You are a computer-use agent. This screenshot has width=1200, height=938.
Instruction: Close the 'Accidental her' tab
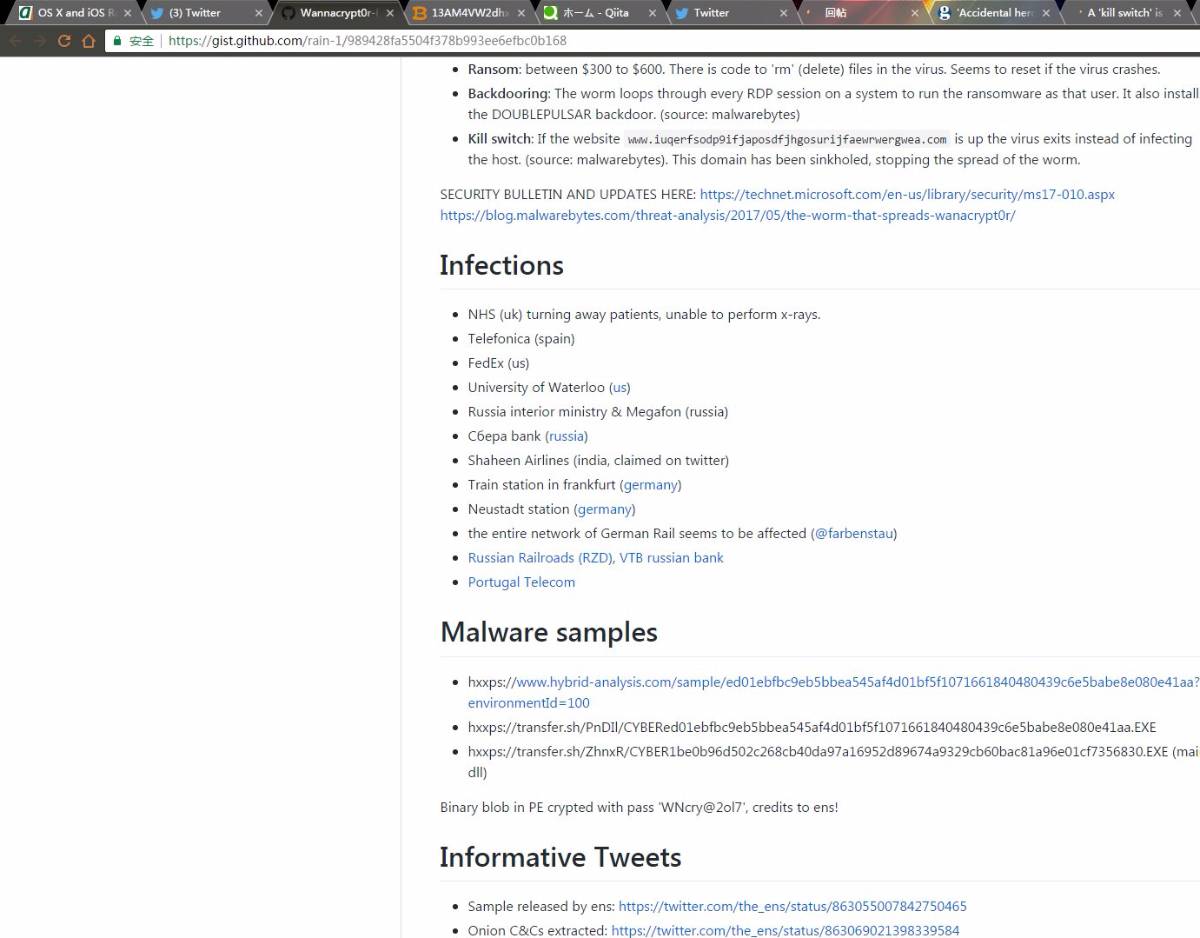pos(1046,13)
